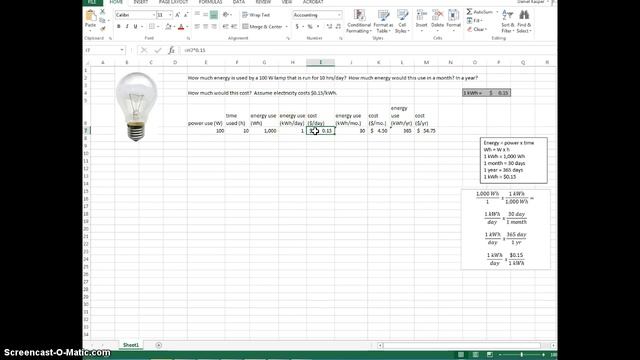This screenshot has height=360, width=640.
Task: Switch to the REVIEW ribbon tab
Action: pyautogui.click(x=263, y=2)
